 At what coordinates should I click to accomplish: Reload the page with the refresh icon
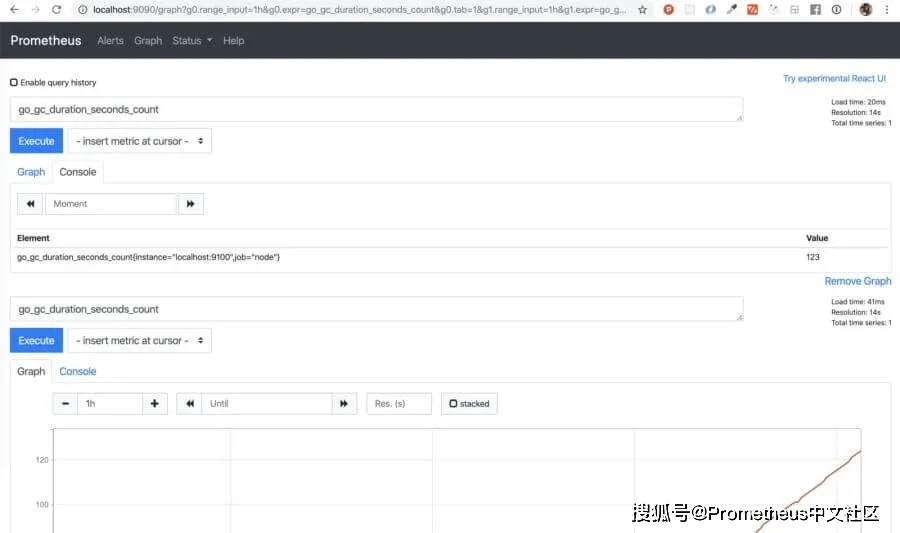56,9
